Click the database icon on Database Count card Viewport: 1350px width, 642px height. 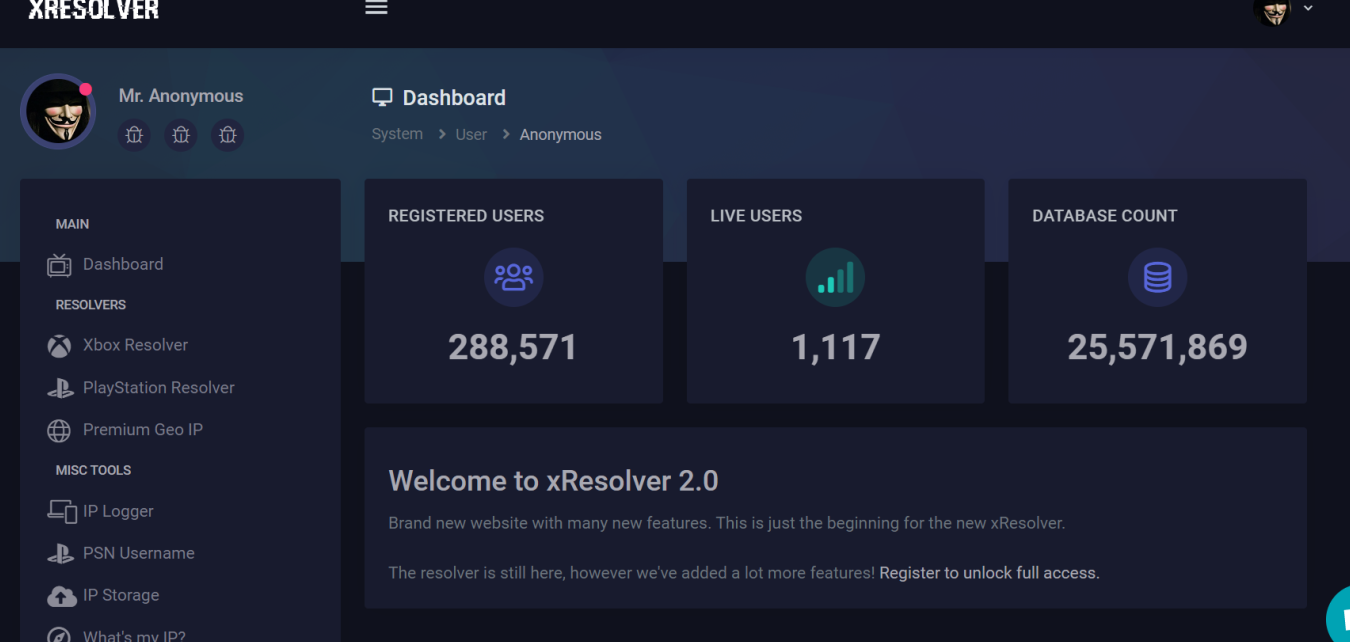coord(1157,277)
